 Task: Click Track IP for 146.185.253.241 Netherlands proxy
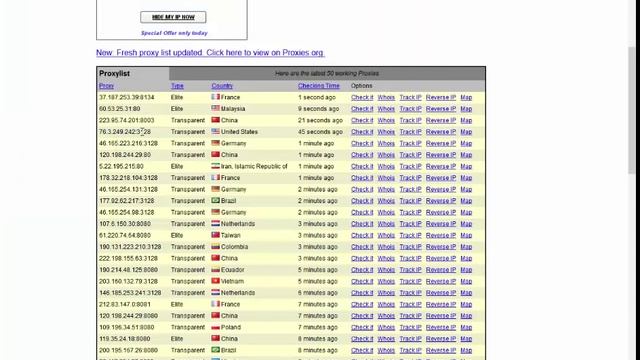point(410,293)
